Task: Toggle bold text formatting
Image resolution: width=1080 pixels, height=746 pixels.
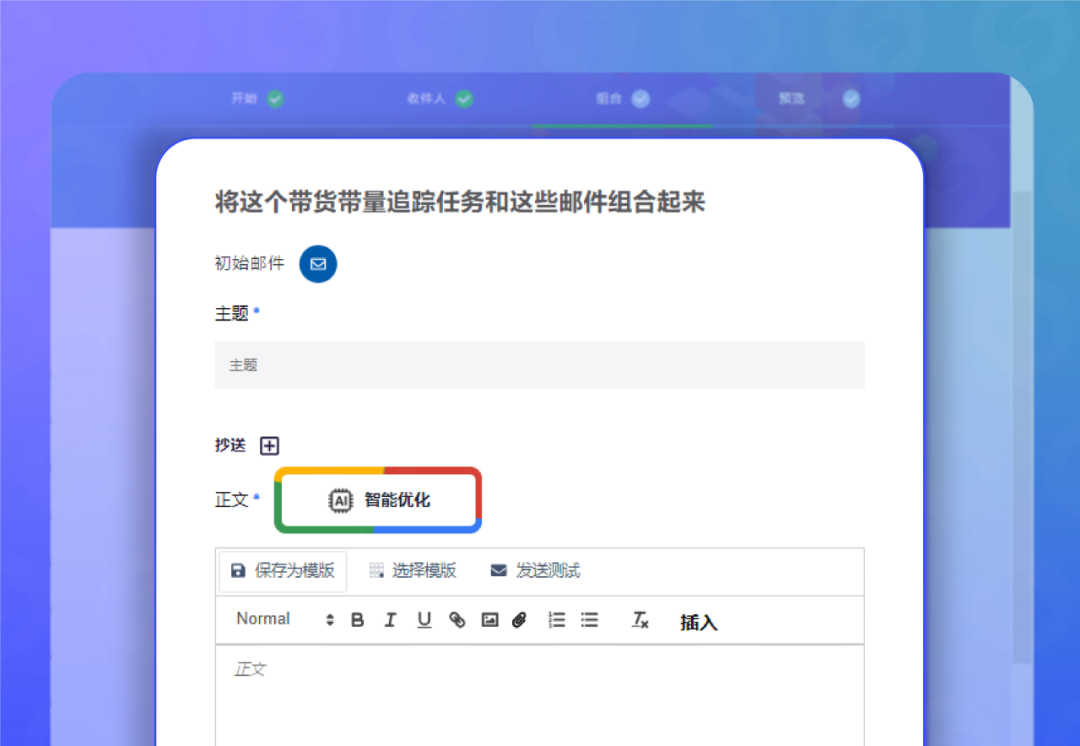Action: (357, 620)
